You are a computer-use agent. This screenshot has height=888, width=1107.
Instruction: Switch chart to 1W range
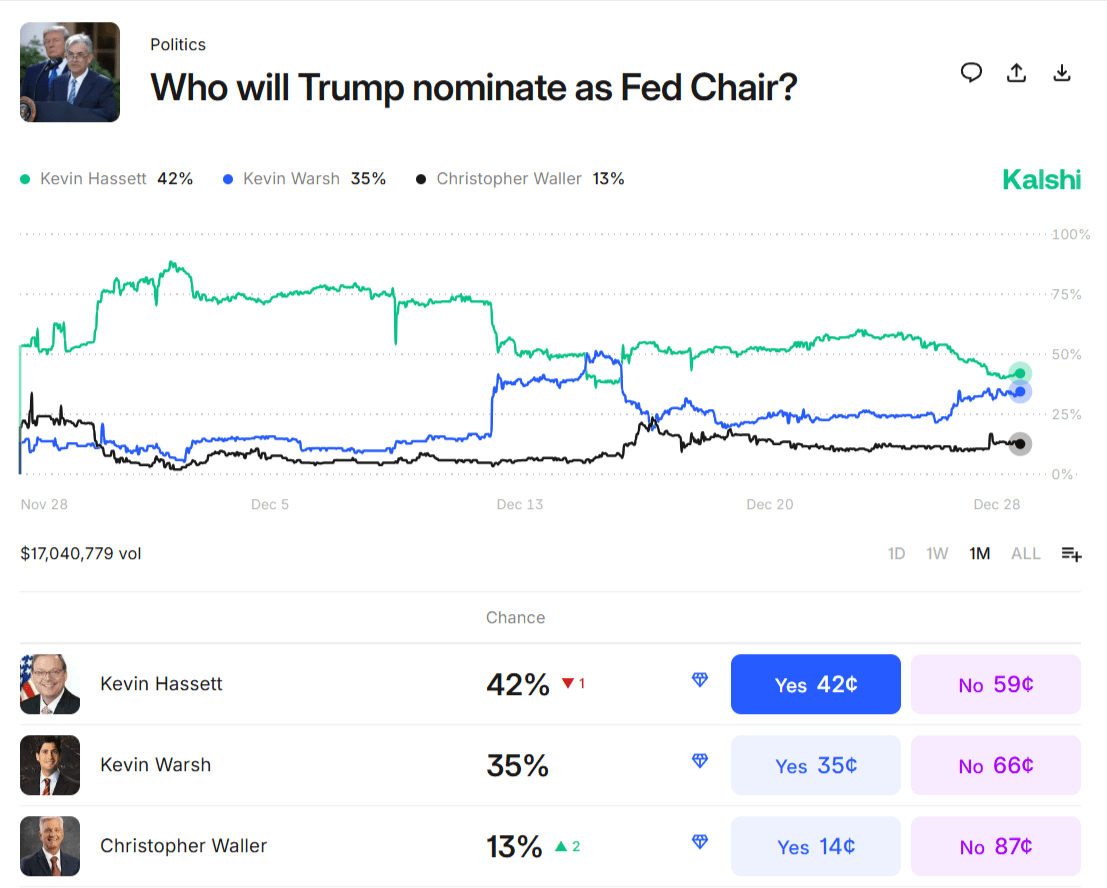pos(937,554)
